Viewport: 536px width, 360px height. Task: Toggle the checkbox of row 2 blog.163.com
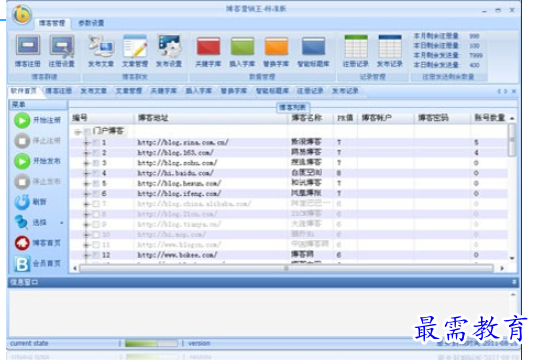point(96,152)
